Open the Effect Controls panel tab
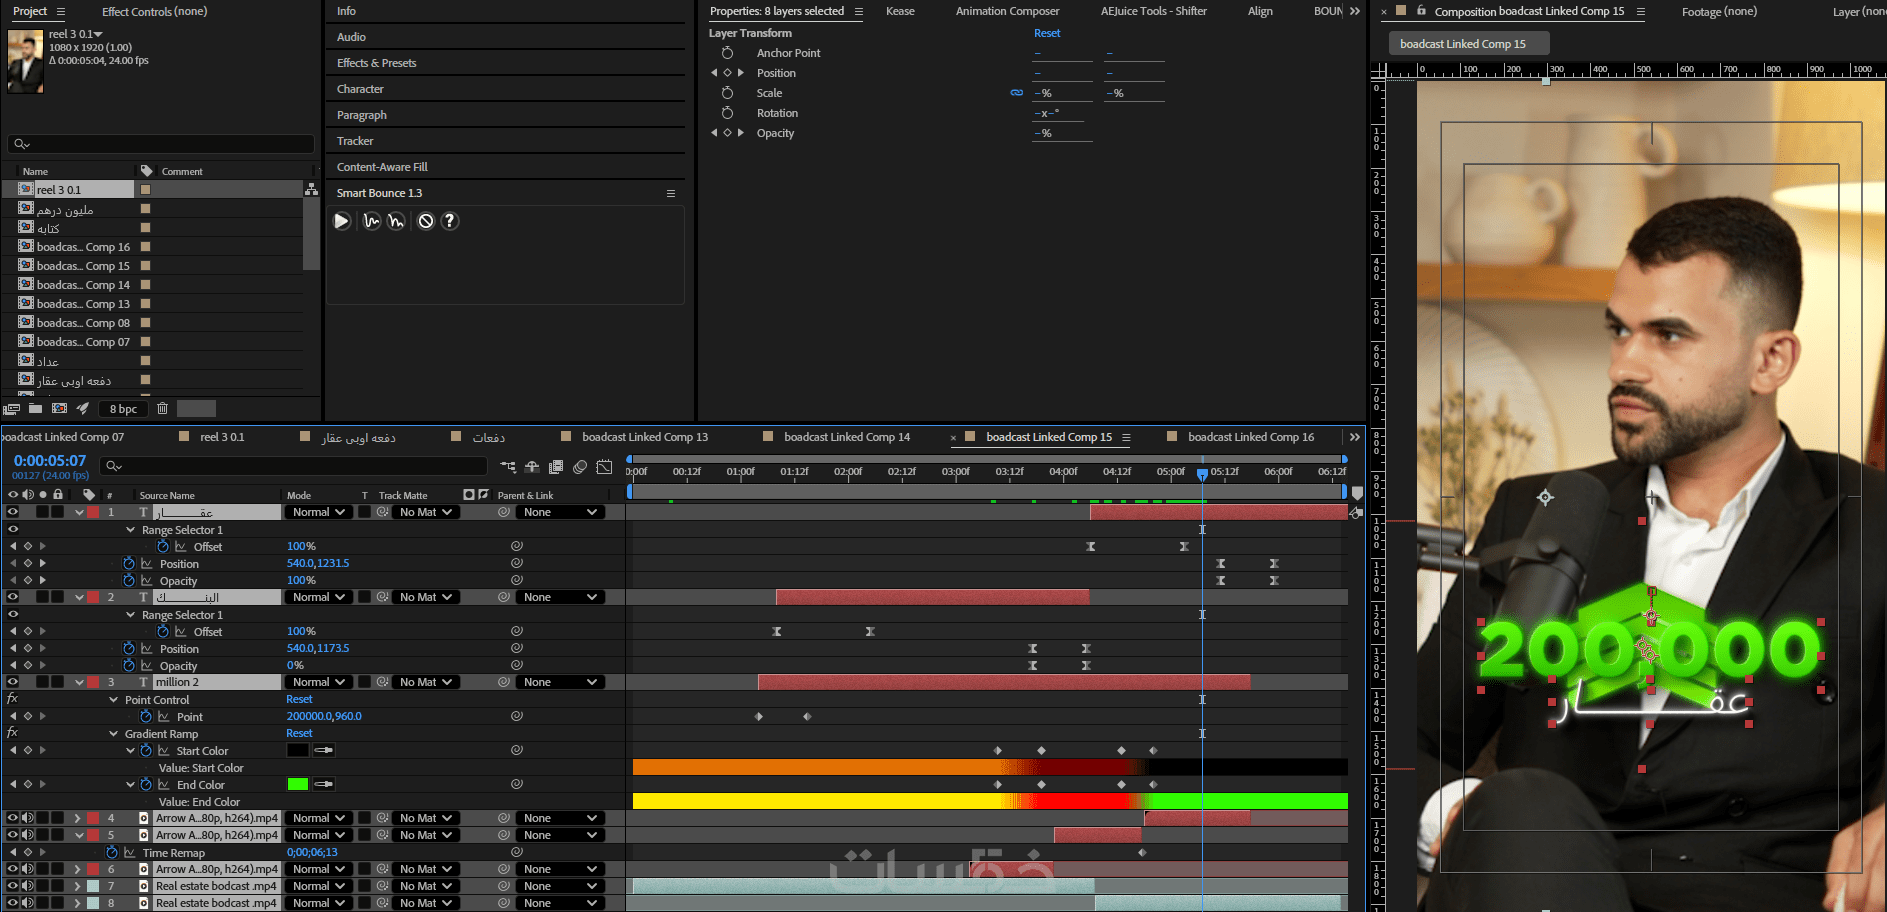The height and width of the screenshot is (912, 1887). [x=154, y=11]
